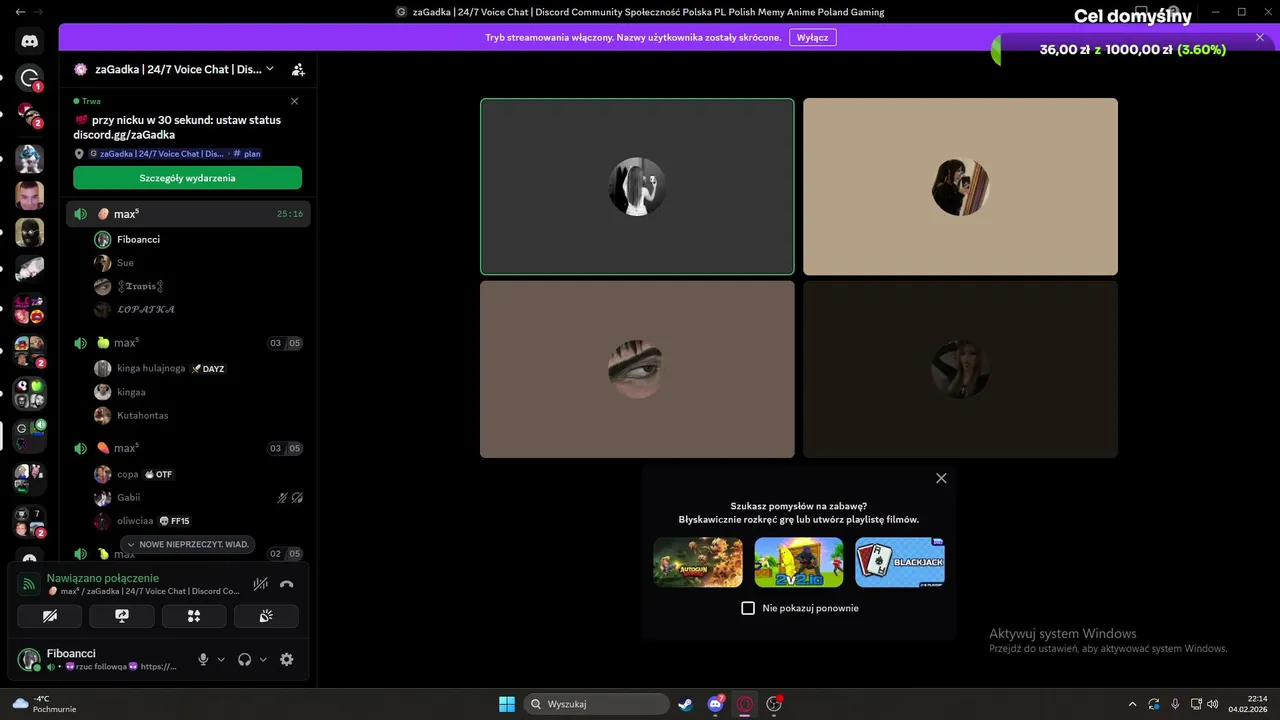Deafen with the headphones icon
Screen dimensions: 1280x720
[244, 659]
